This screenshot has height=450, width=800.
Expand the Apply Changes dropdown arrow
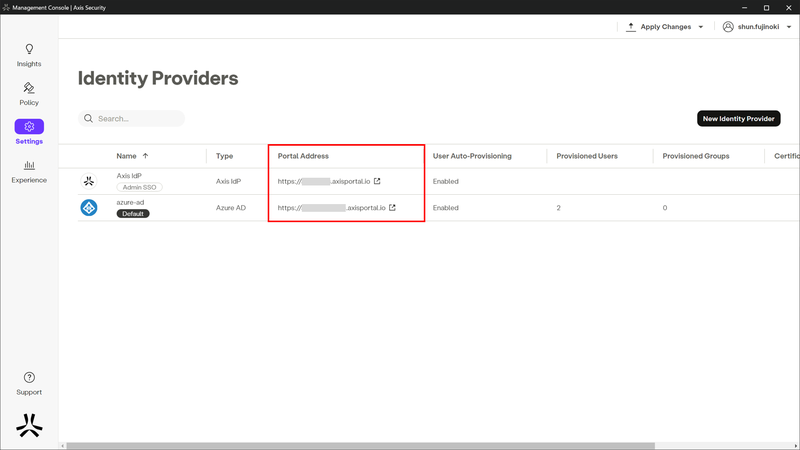point(701,27)
